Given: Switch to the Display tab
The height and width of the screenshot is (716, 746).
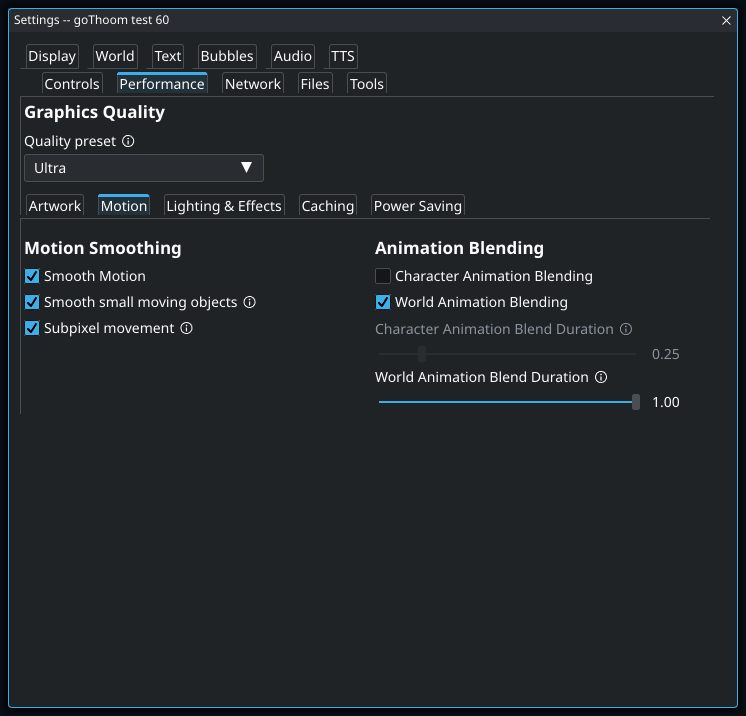Looking at the screenshot, I should click(x=52, y=56).
